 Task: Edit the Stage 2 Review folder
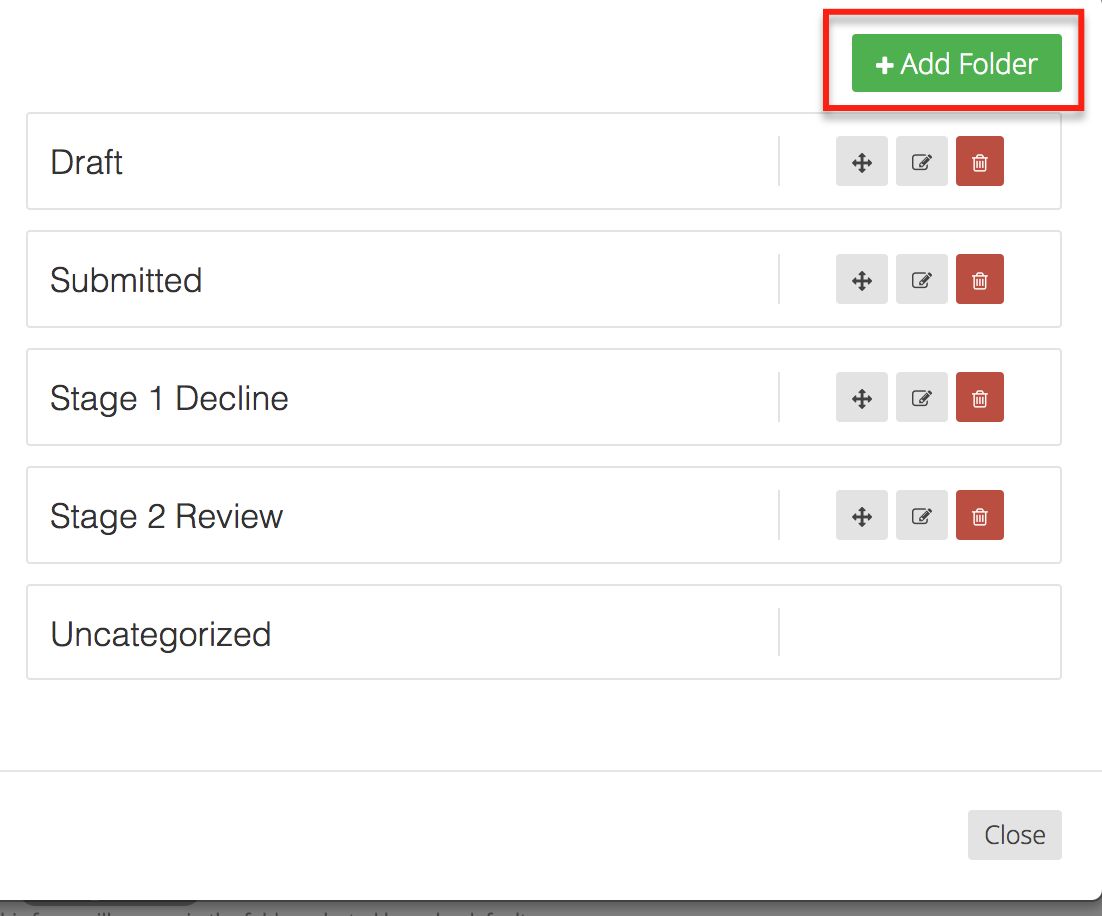(x=921, y=515)
